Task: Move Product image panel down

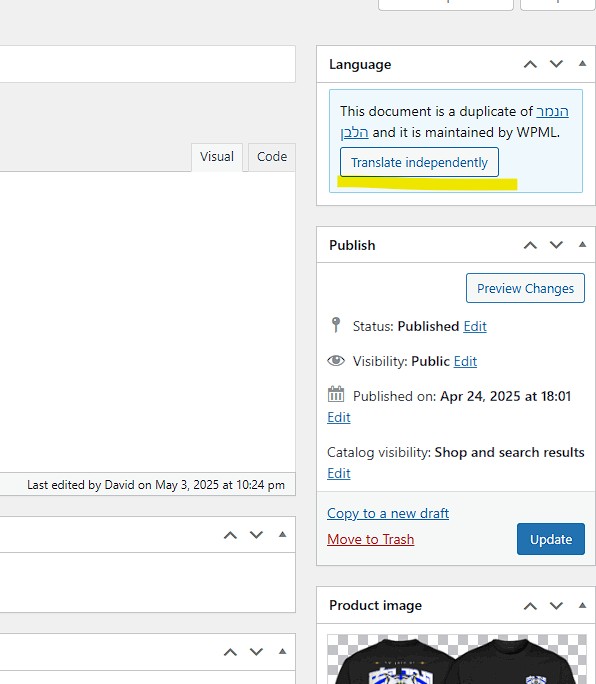Action: 556,605
